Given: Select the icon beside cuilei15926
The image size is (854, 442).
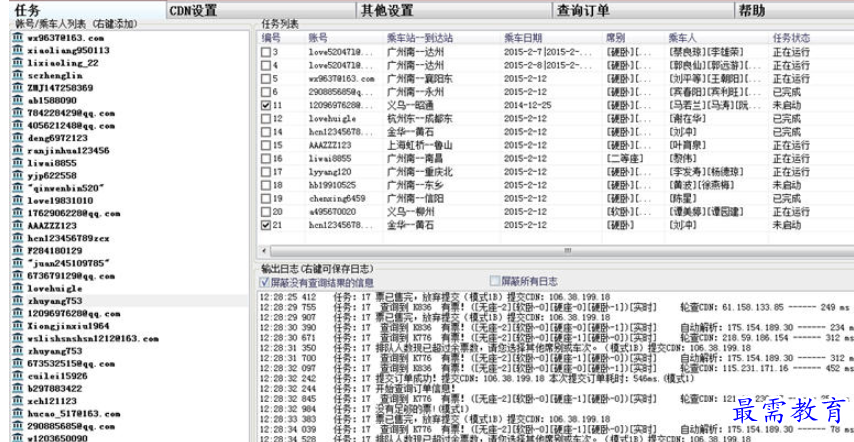Looking at the screenshot, I should click(18, 375).
